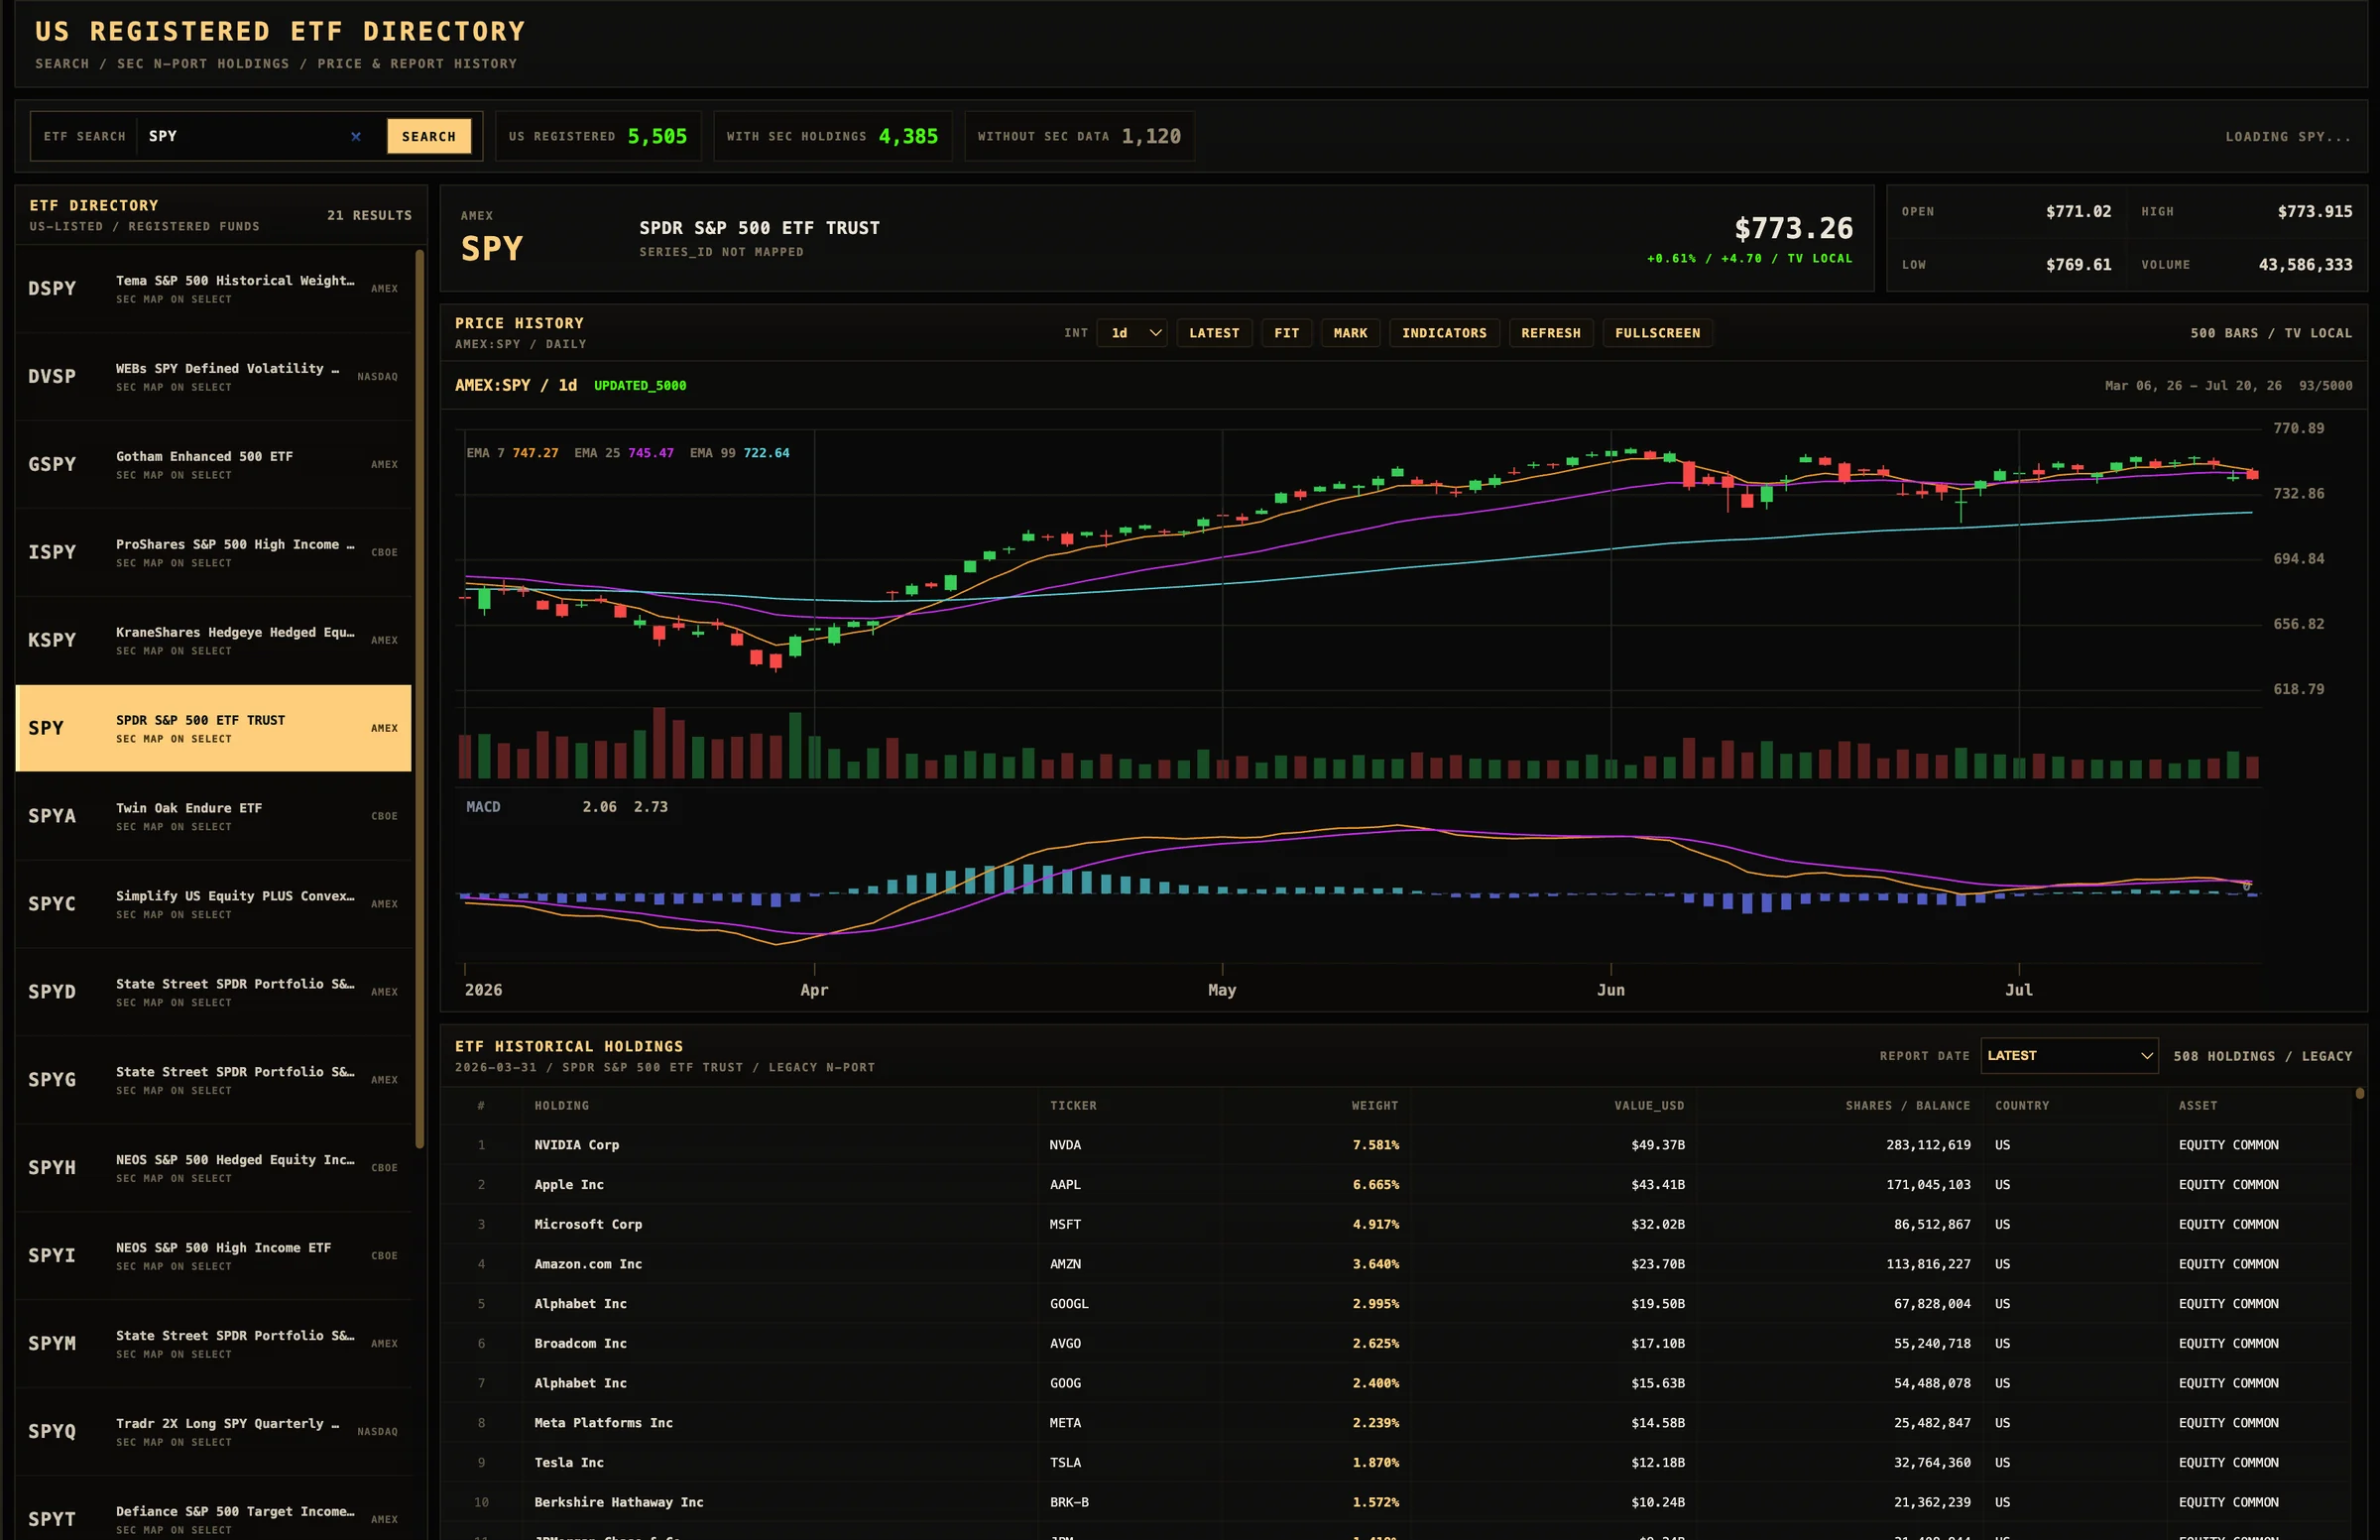
Task: Select SPYC Simplify US Equity PLUS Convexity
Action: (213, 904)
